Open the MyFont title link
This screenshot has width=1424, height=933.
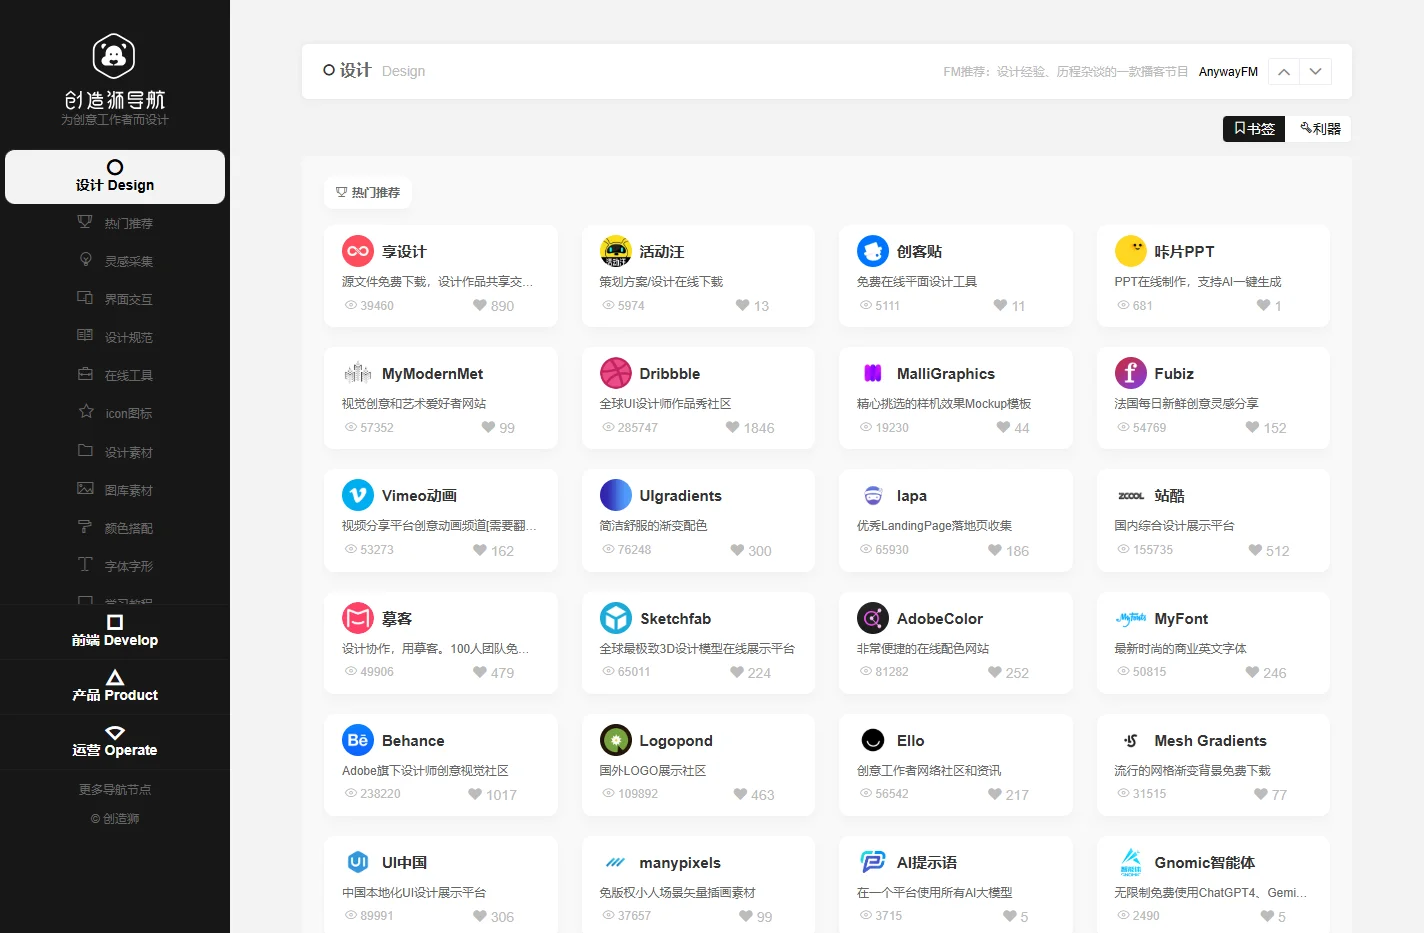click(1181, 618)
